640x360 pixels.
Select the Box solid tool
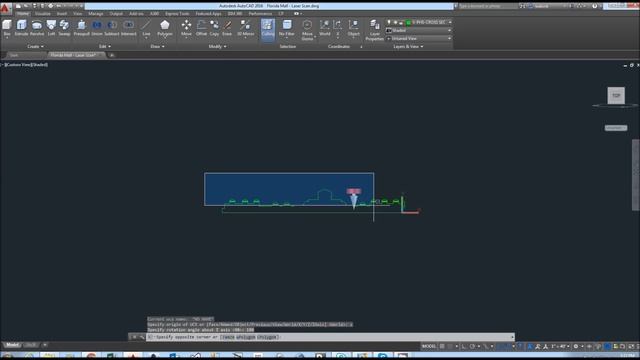pos(7,28)
